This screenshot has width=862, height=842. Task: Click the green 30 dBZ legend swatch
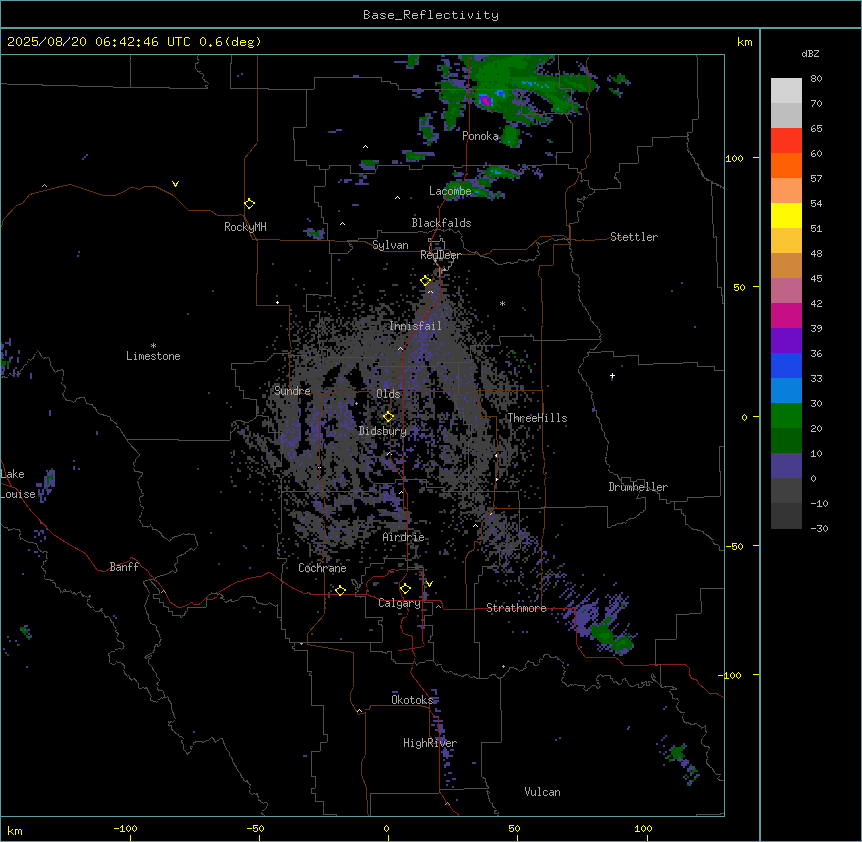pyautogui.click(x=786, y=416)
